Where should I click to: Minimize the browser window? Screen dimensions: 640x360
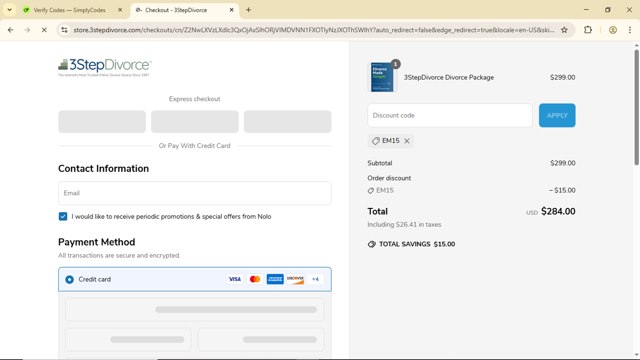(586, 10)
